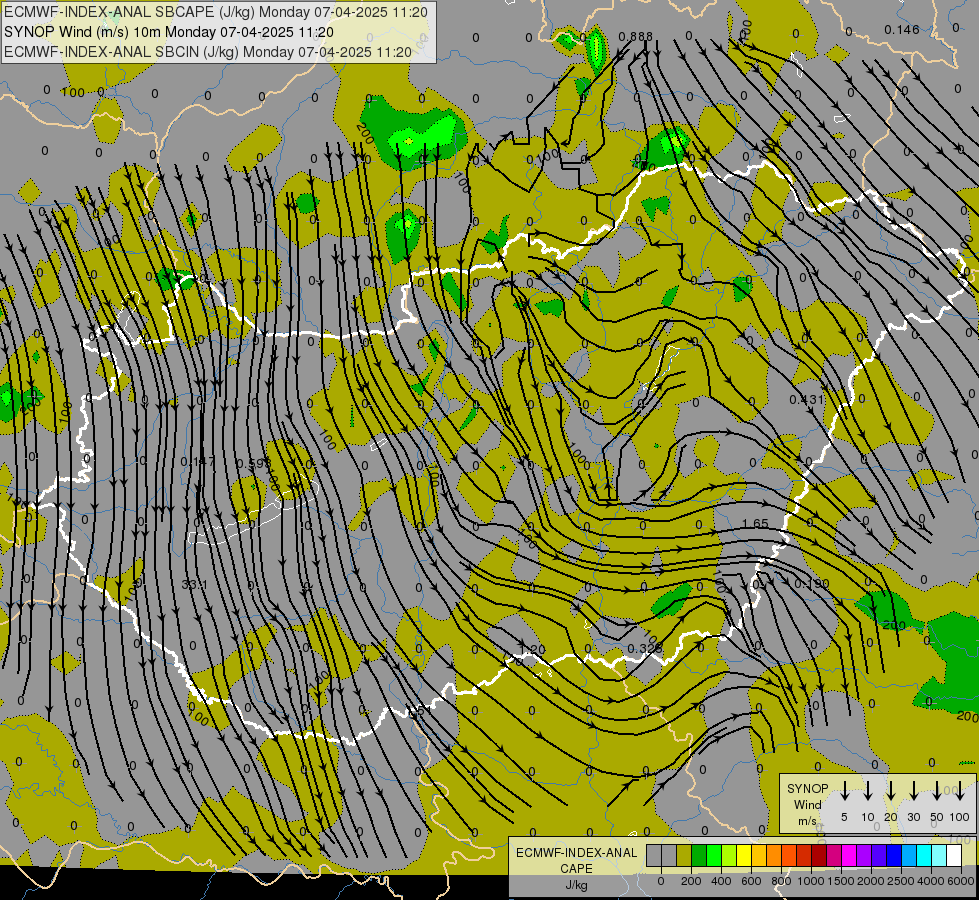Image resolution: width=979 pixels, height=900 pixels.
Task: Click the ECMWF-INDEX-ANAL CAPE legend label
Action: 576,860
